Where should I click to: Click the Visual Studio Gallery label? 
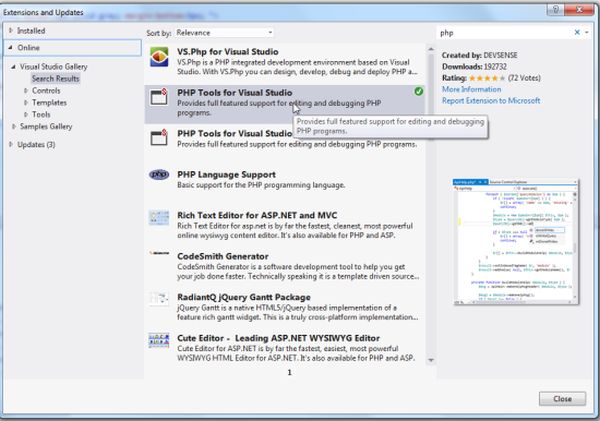click(54, 67)
